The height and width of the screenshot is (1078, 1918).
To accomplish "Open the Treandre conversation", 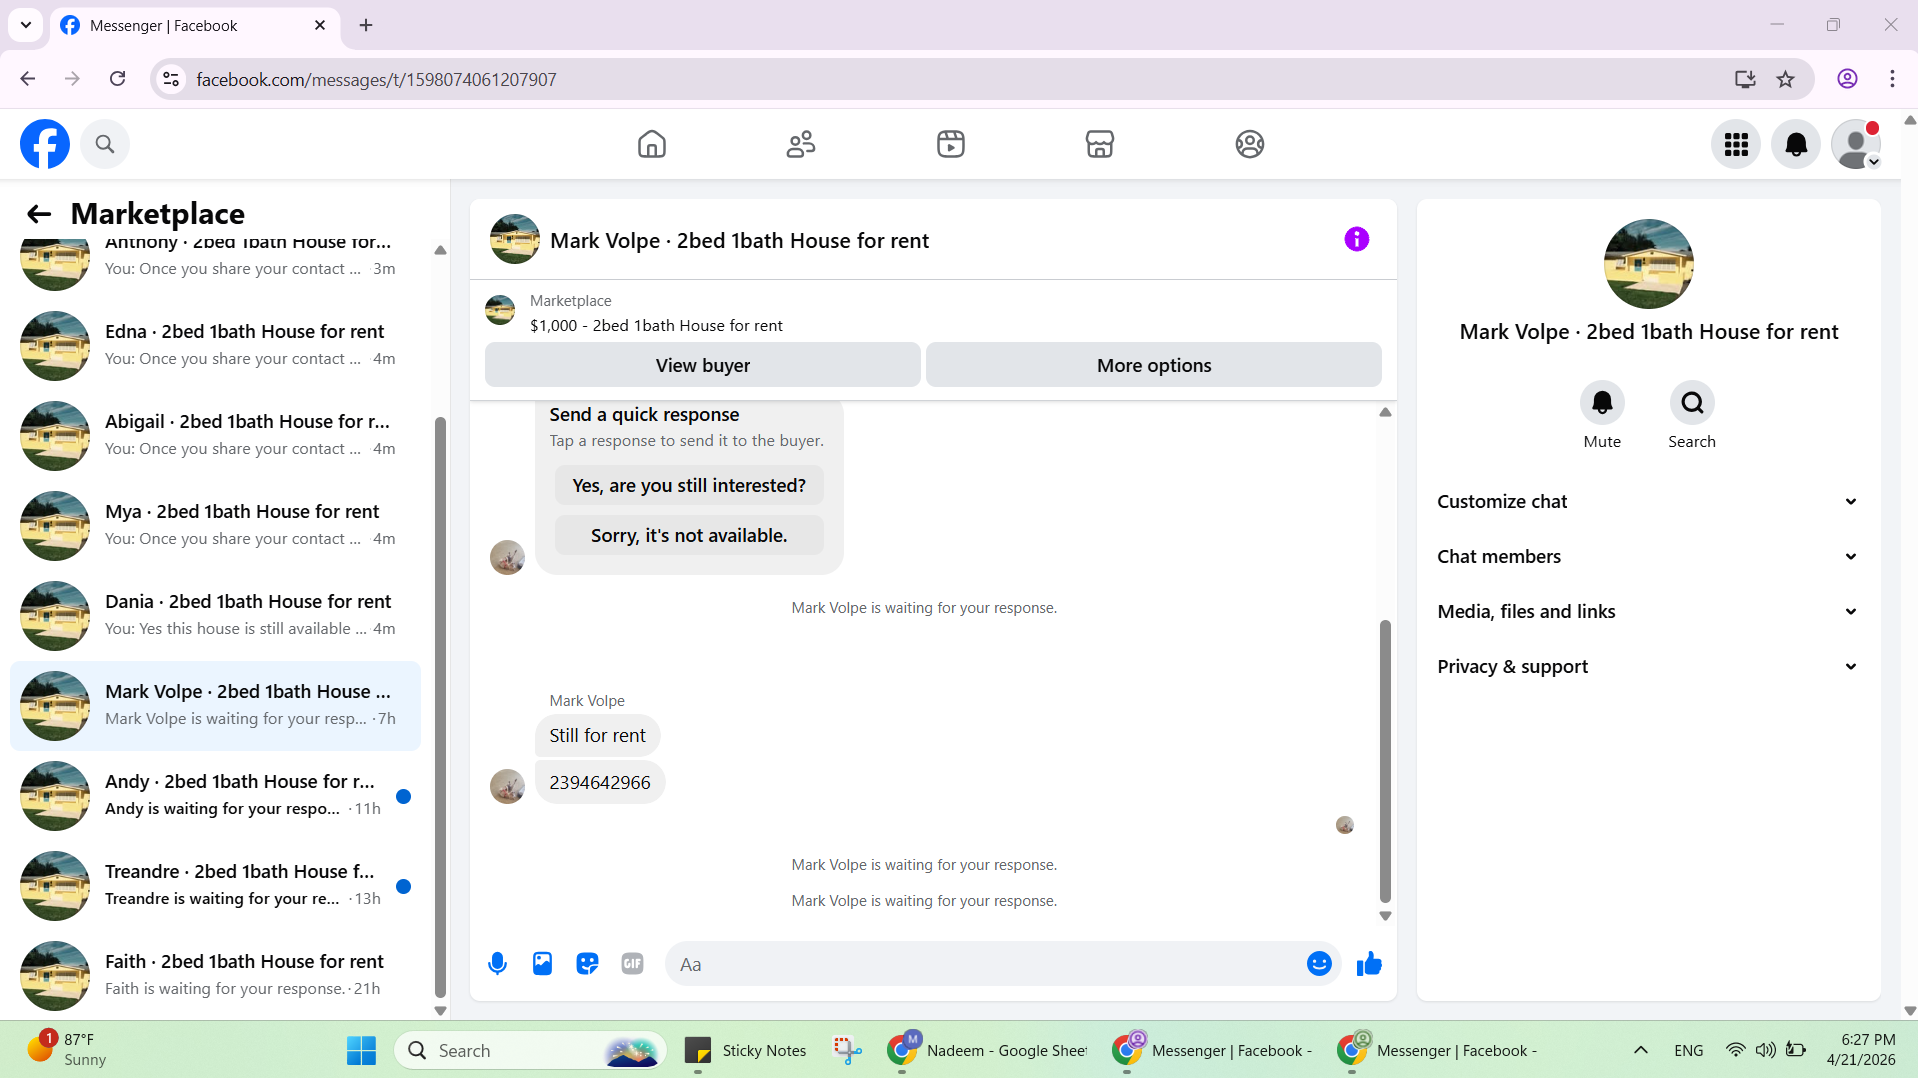I will click(x=215, y=885).
